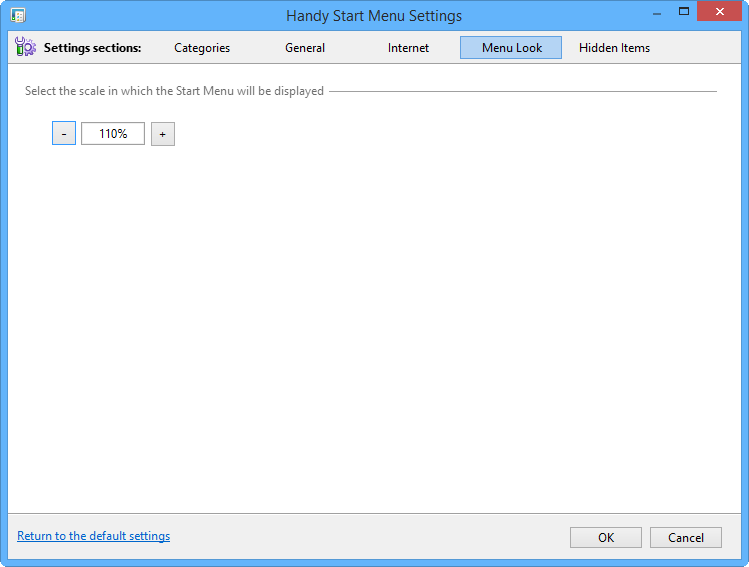This screenshot has width=749, height=567.
Task: Select the Menu Look section
Action: (511, 48)
